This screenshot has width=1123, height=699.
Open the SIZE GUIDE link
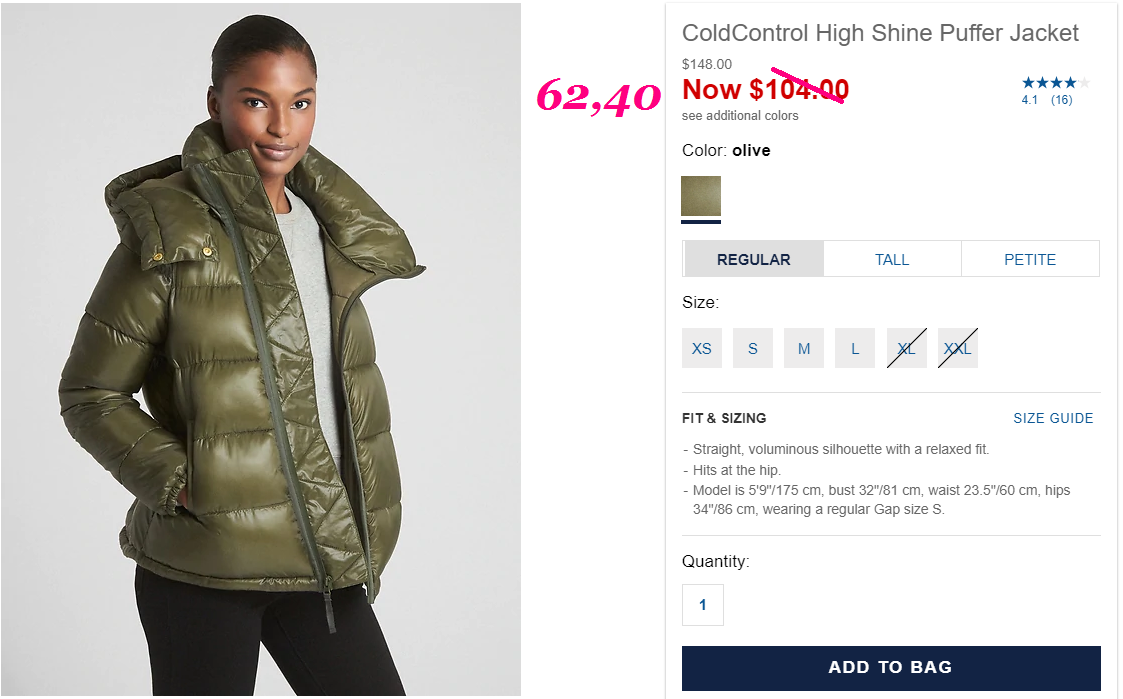[x=1053, y=418]
